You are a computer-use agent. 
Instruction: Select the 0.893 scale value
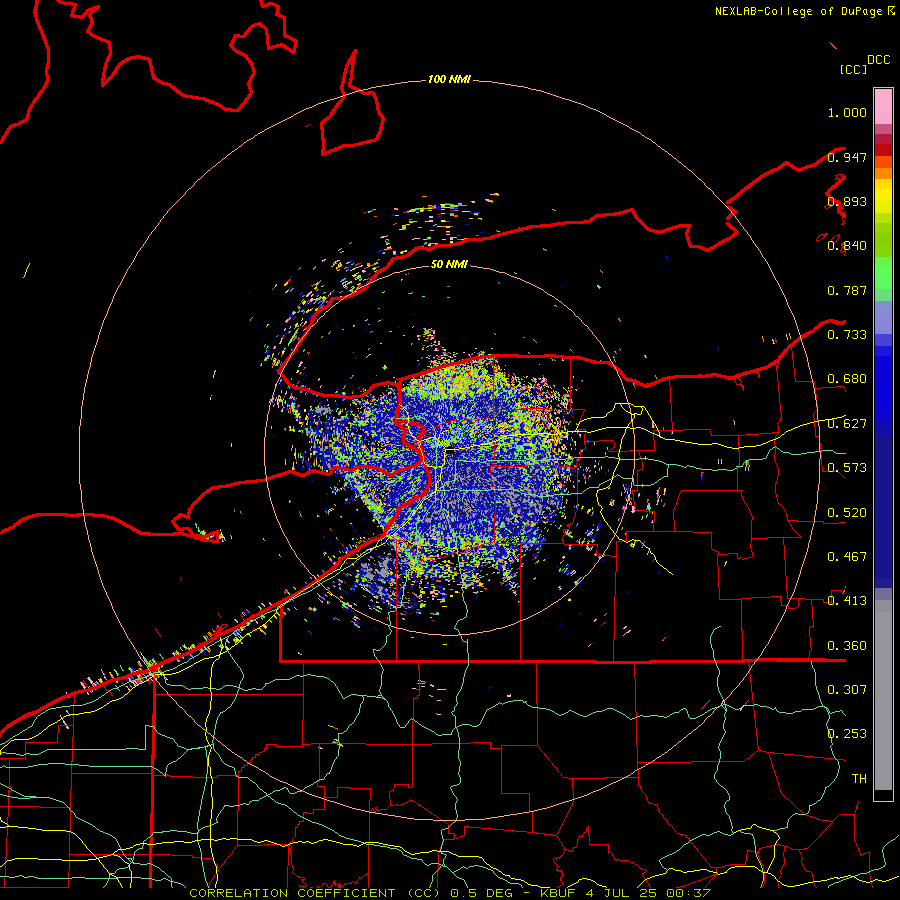pyautogui.click(x=847, y=201)
